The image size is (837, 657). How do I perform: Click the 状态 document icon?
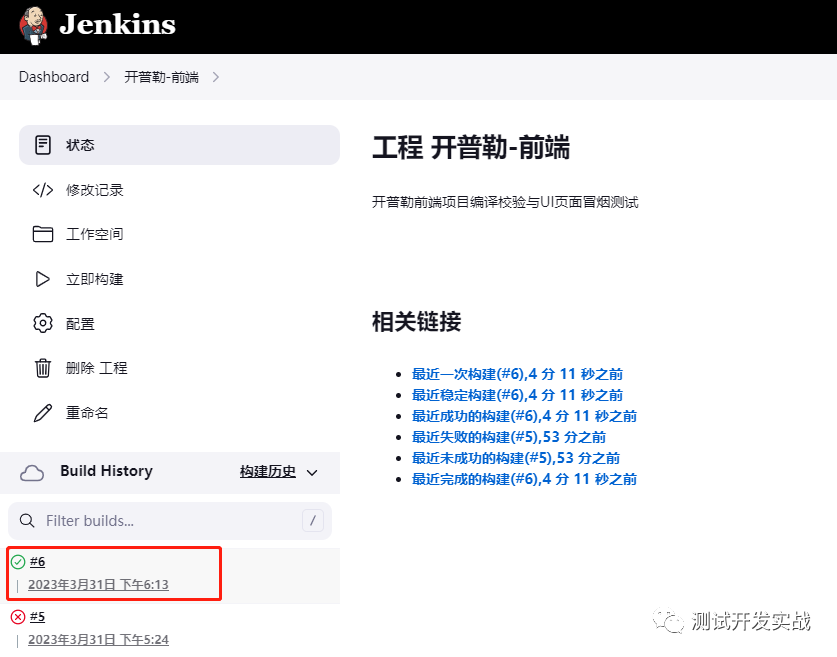[43, 145]
